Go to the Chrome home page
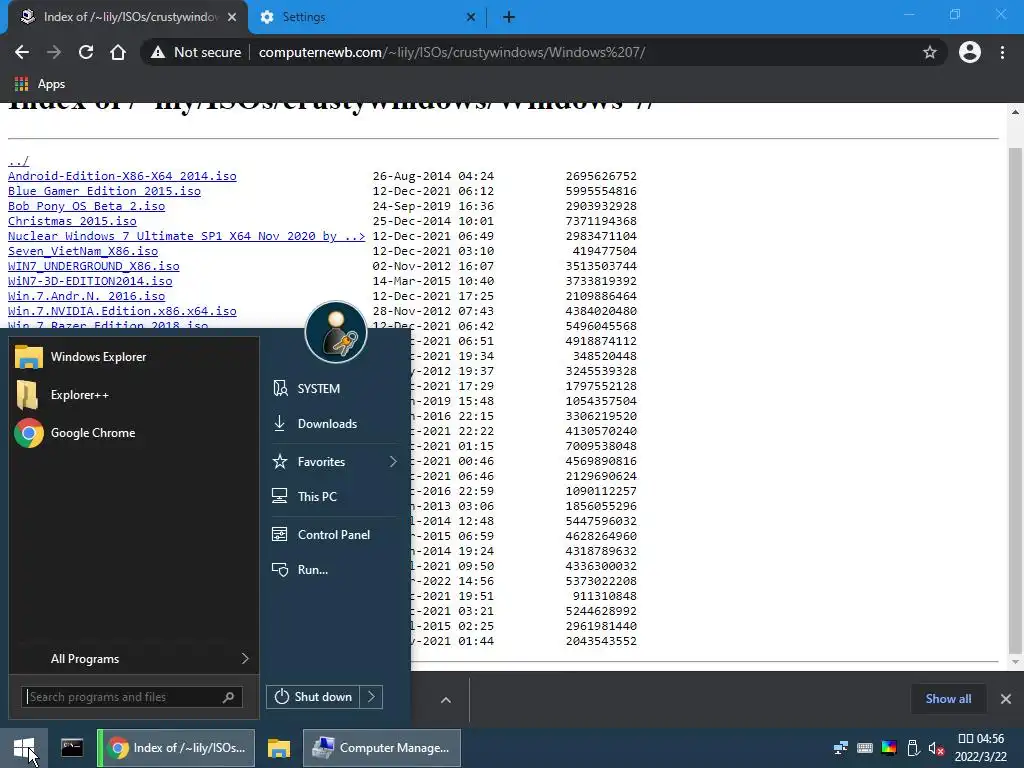The height and width of the screenshot is (768, 1024). click(118, 52)
